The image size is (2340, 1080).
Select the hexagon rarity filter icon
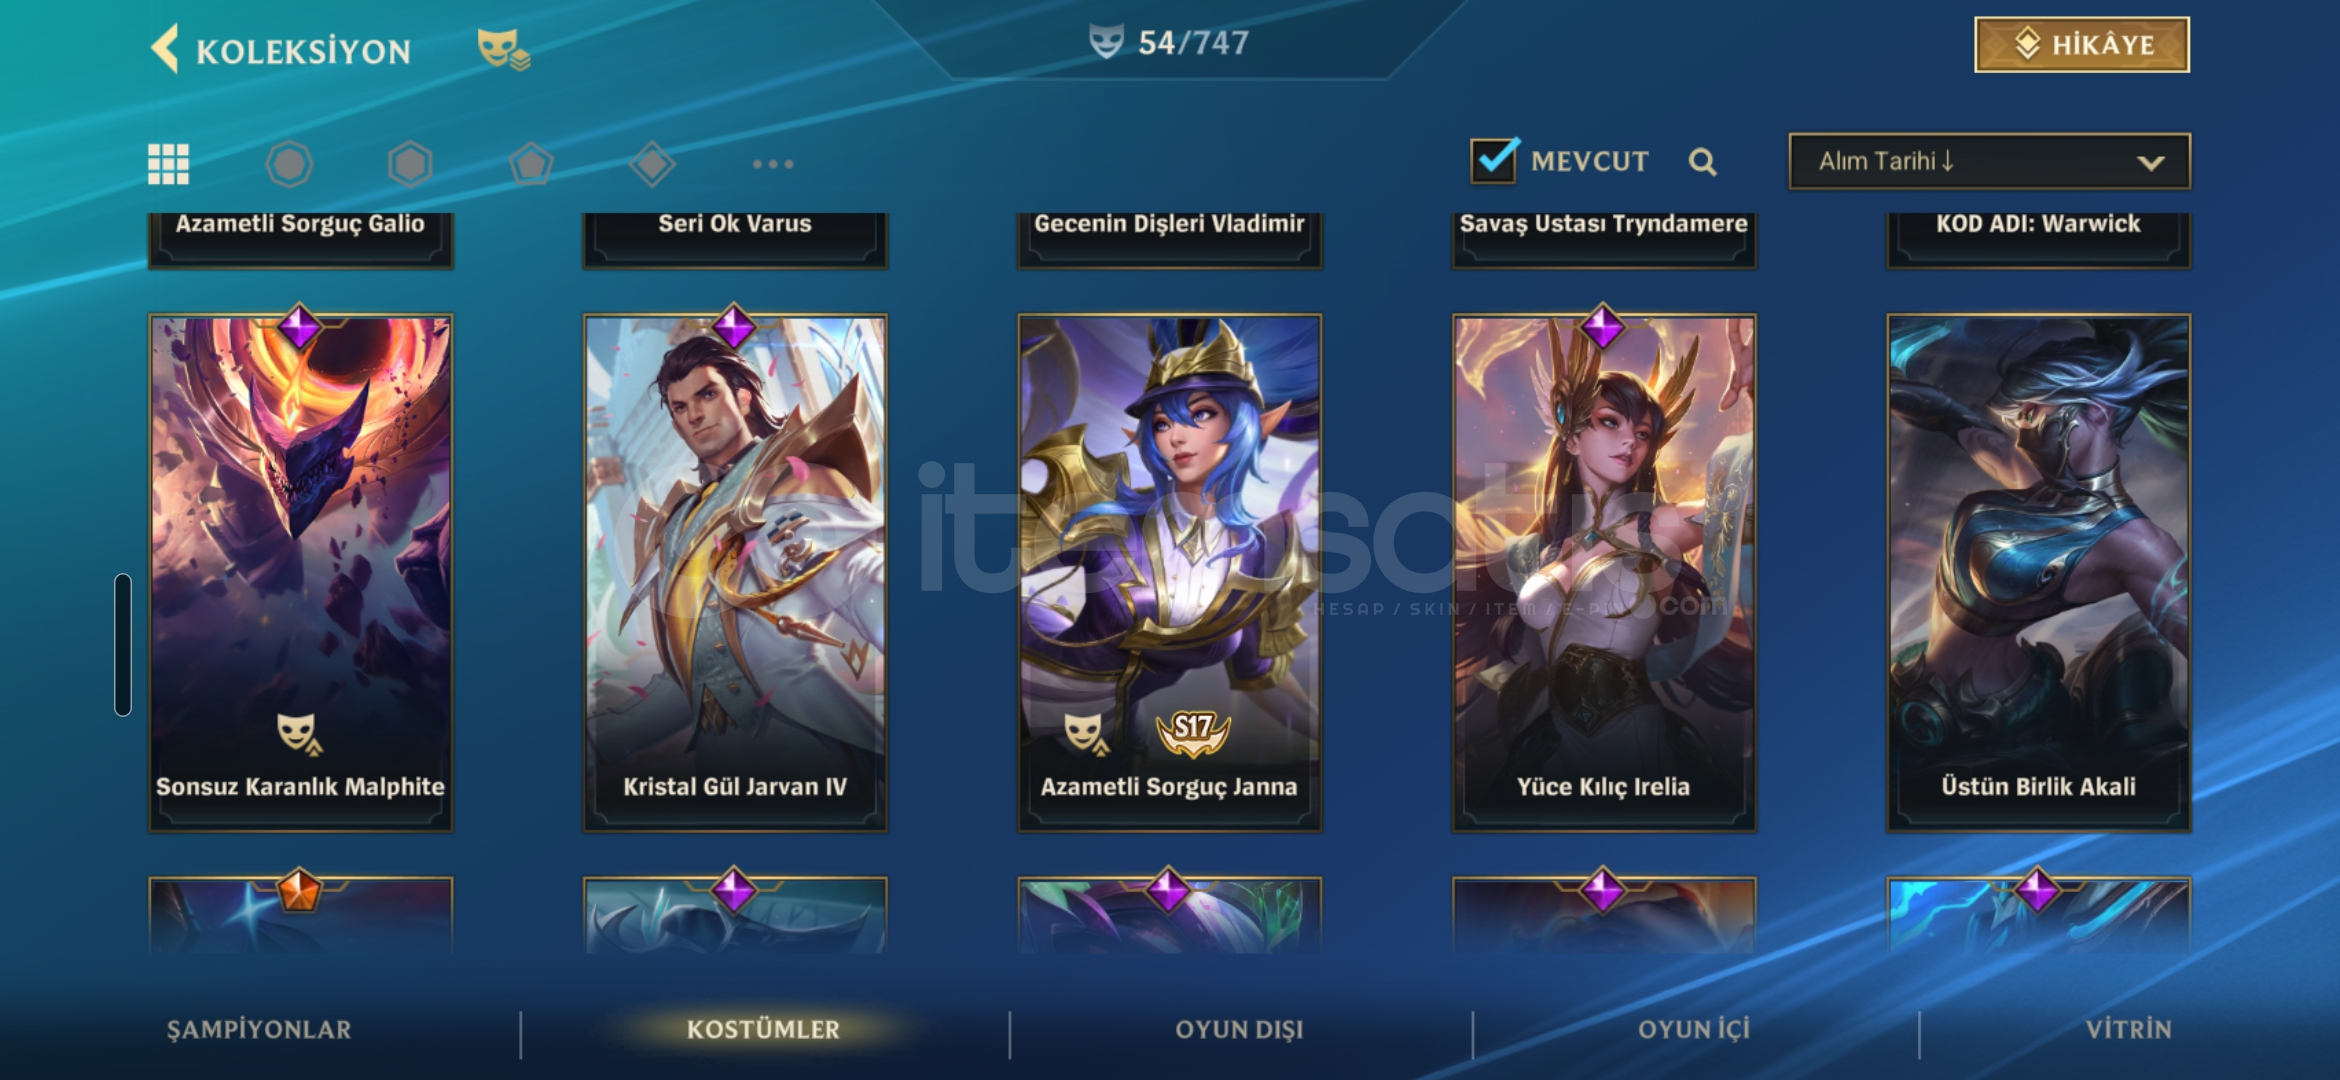410,164
